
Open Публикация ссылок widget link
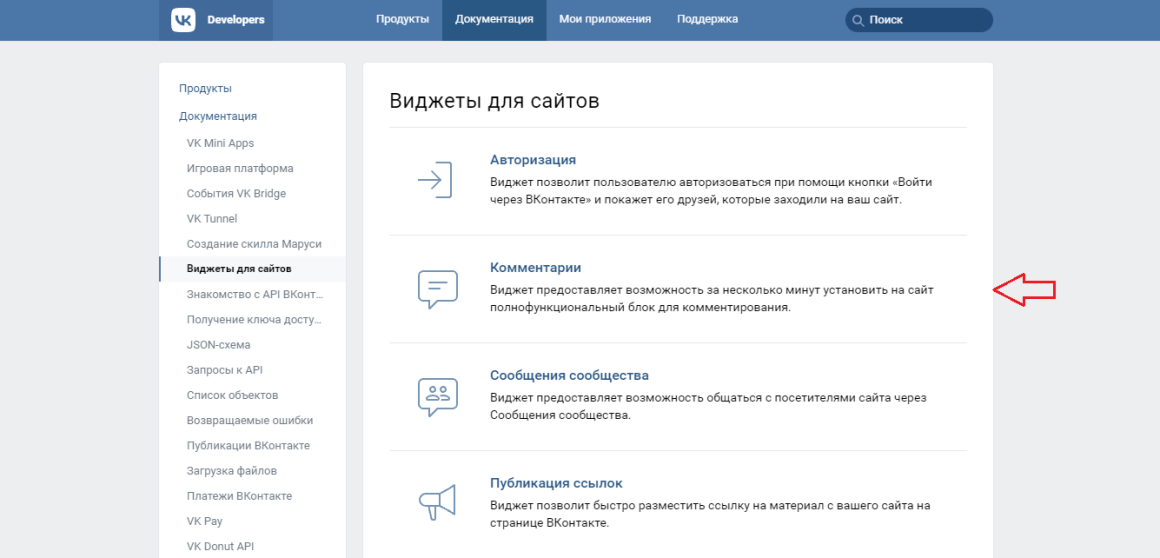click(556, 483)
